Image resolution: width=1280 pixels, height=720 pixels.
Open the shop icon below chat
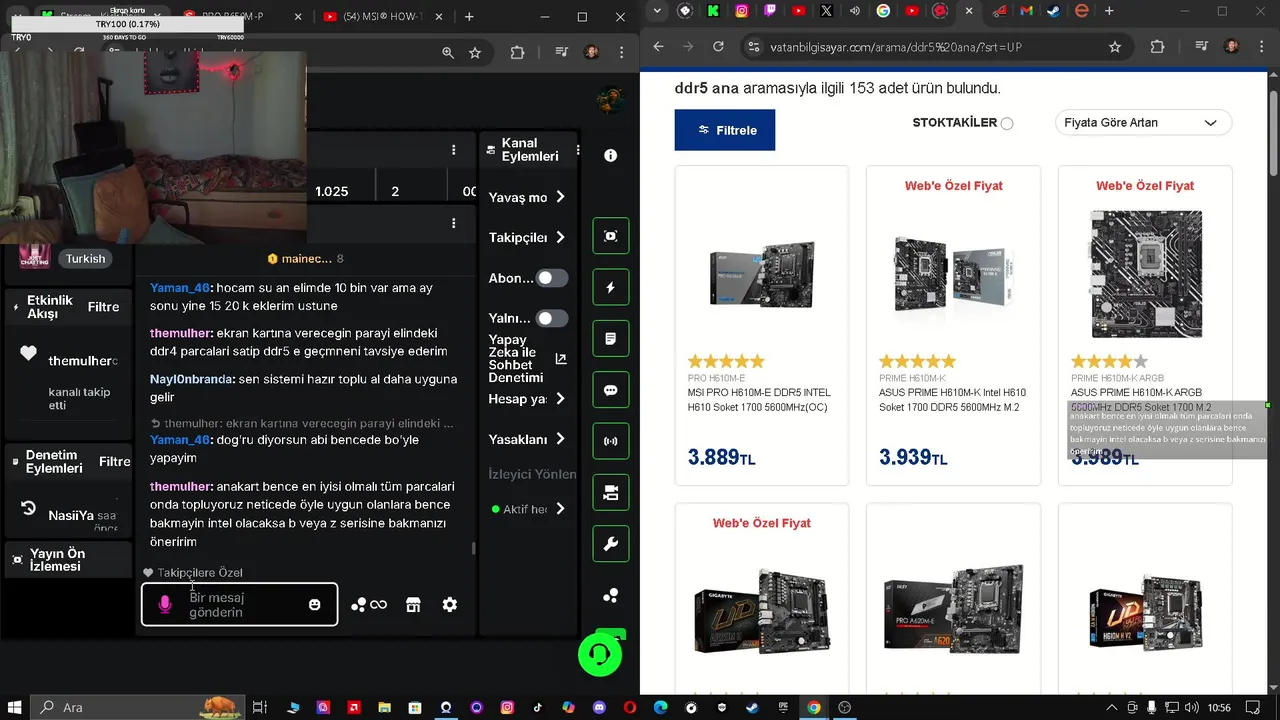click(412, 604)
